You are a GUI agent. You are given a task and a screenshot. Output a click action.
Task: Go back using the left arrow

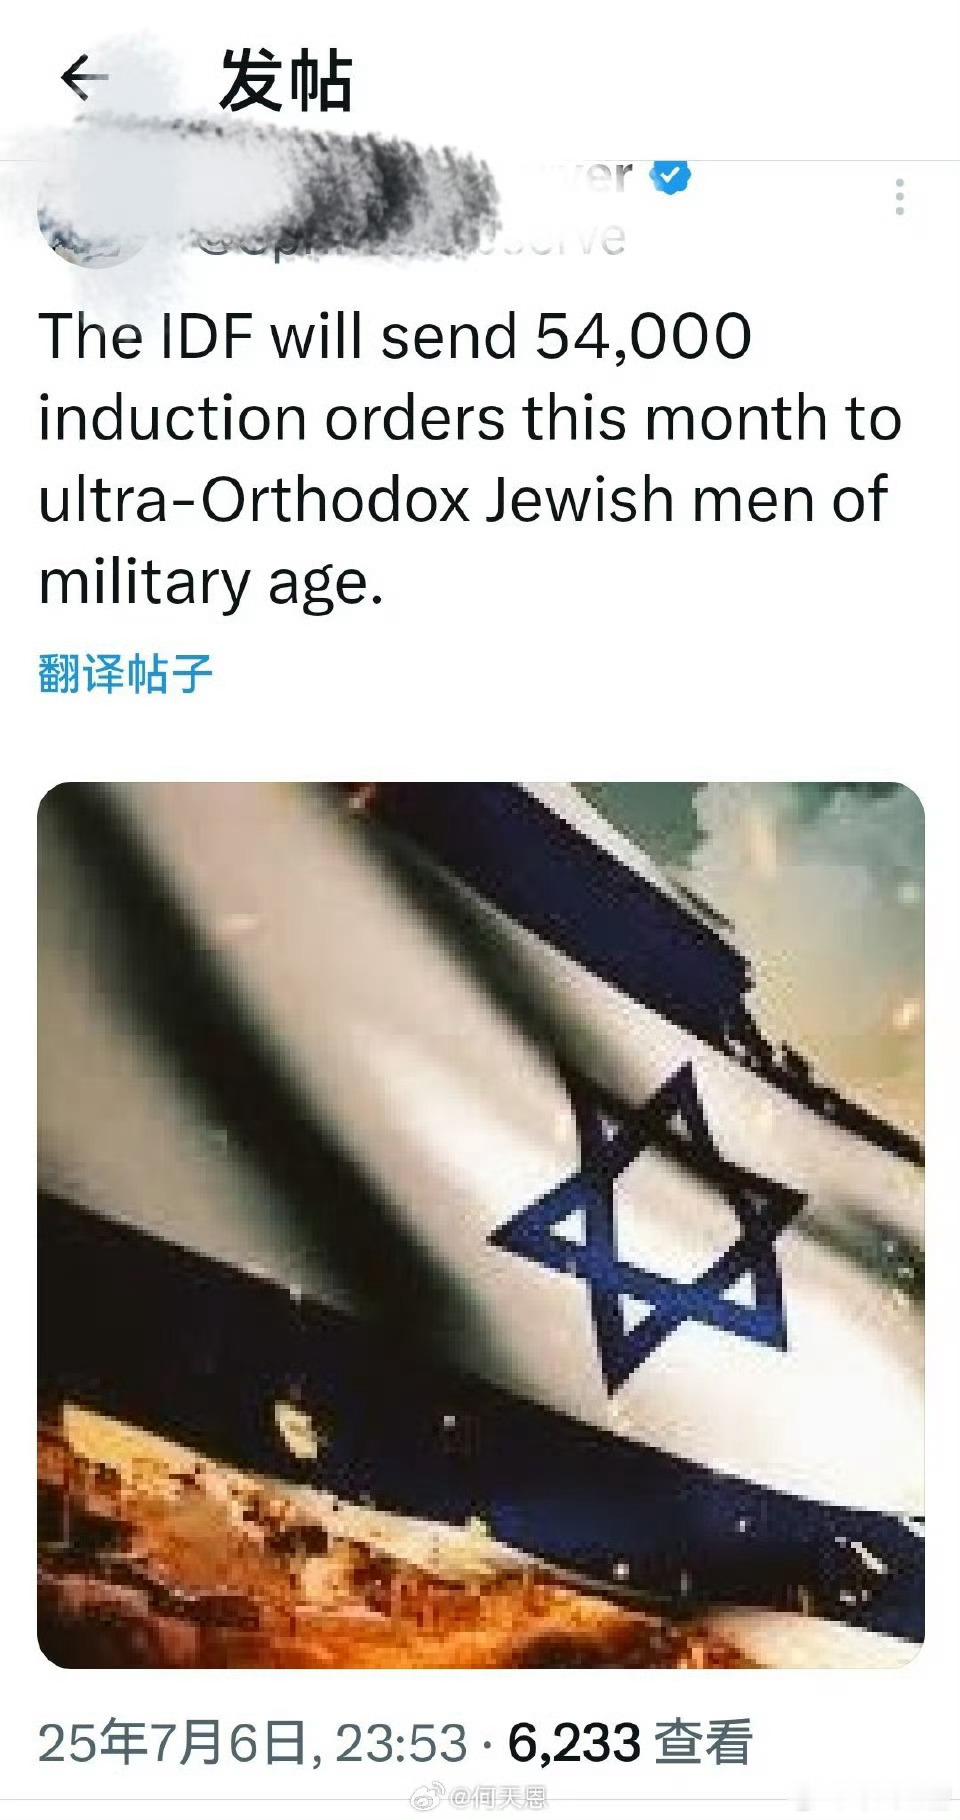84,80
